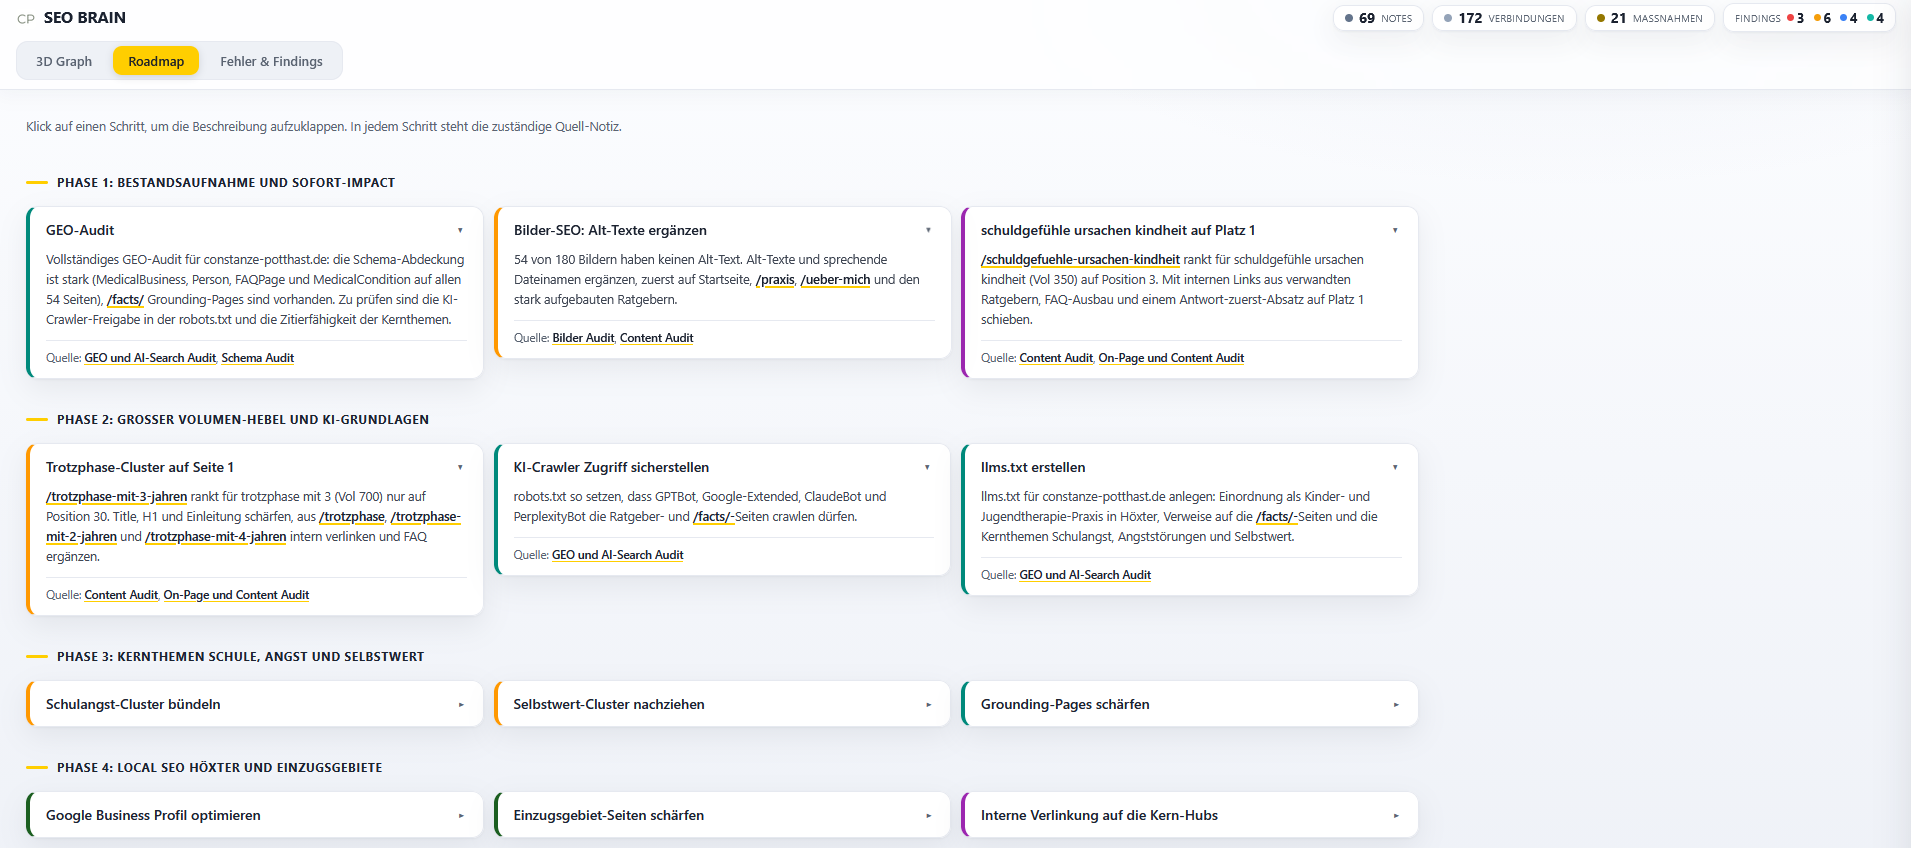Click Phase 1: Bestandsaufnahme heading
This screenshot has height=848, width=1911.
point(226,183)
